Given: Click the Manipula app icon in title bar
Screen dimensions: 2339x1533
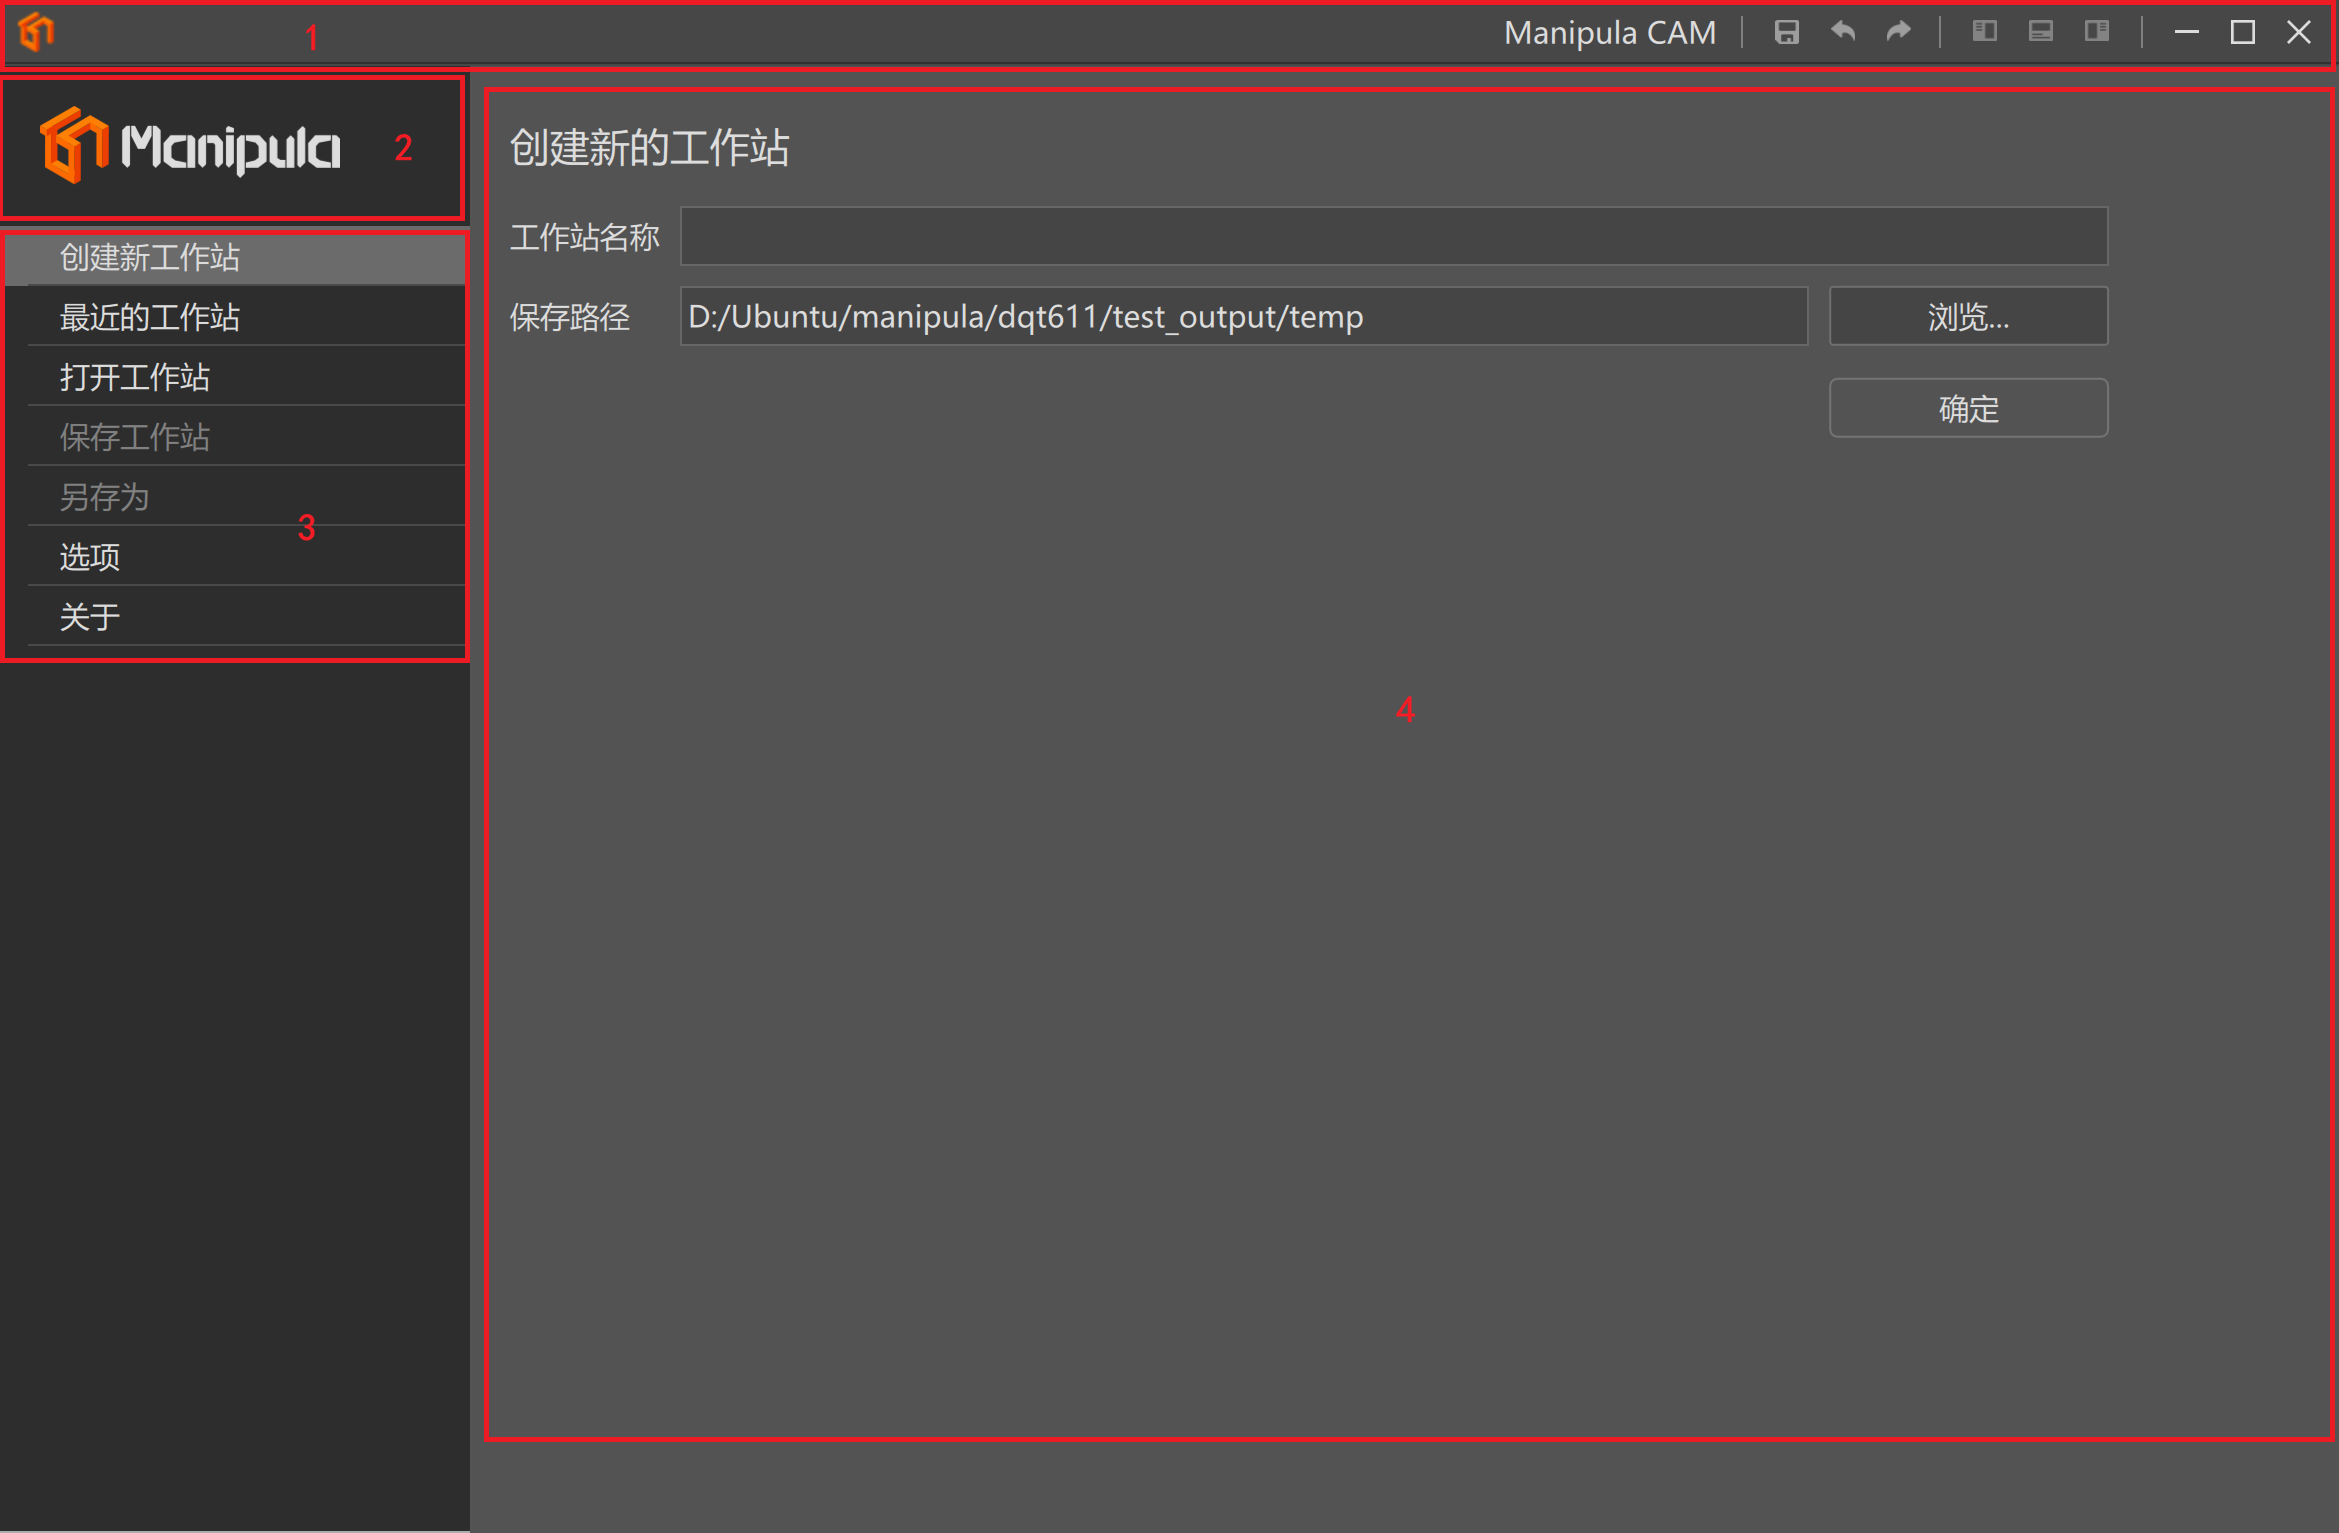Looking at the screenshot, I should [x=36, y=32].
